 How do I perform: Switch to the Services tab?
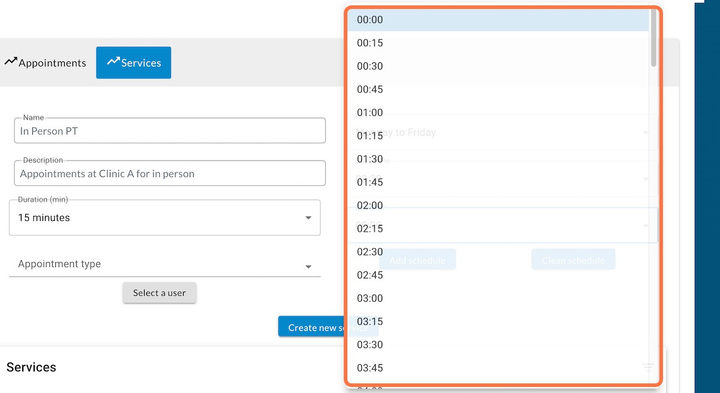click(134, 62)
